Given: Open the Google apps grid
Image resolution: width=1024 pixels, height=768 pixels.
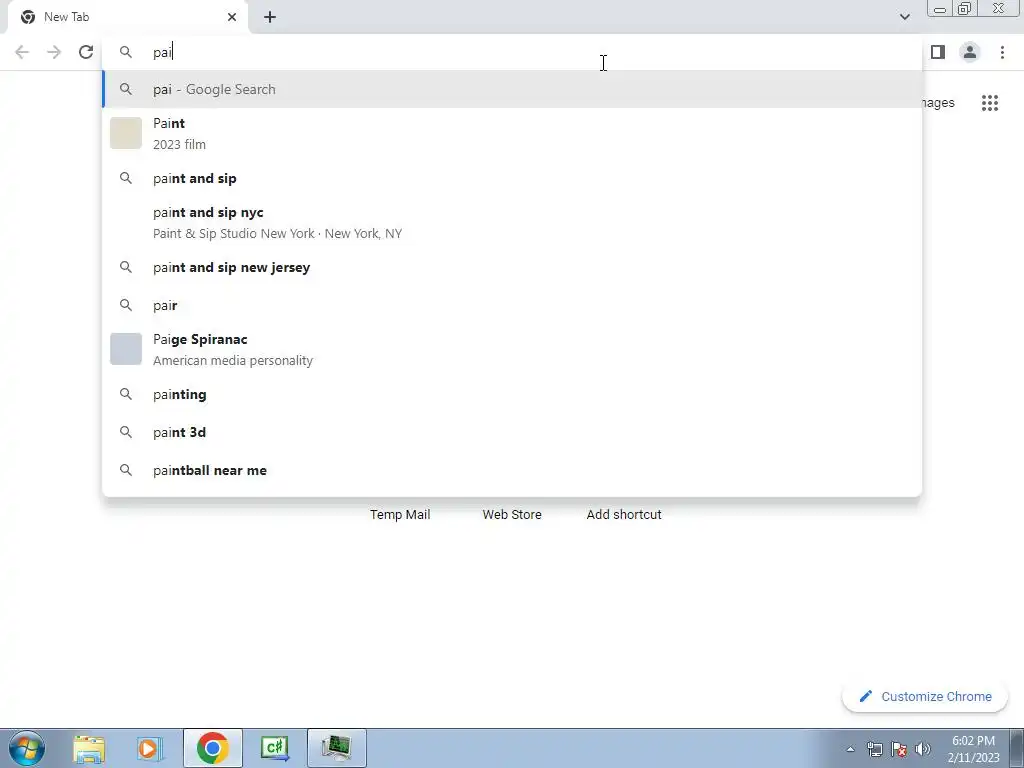Looking at the screenshot, I should point(990,103).
